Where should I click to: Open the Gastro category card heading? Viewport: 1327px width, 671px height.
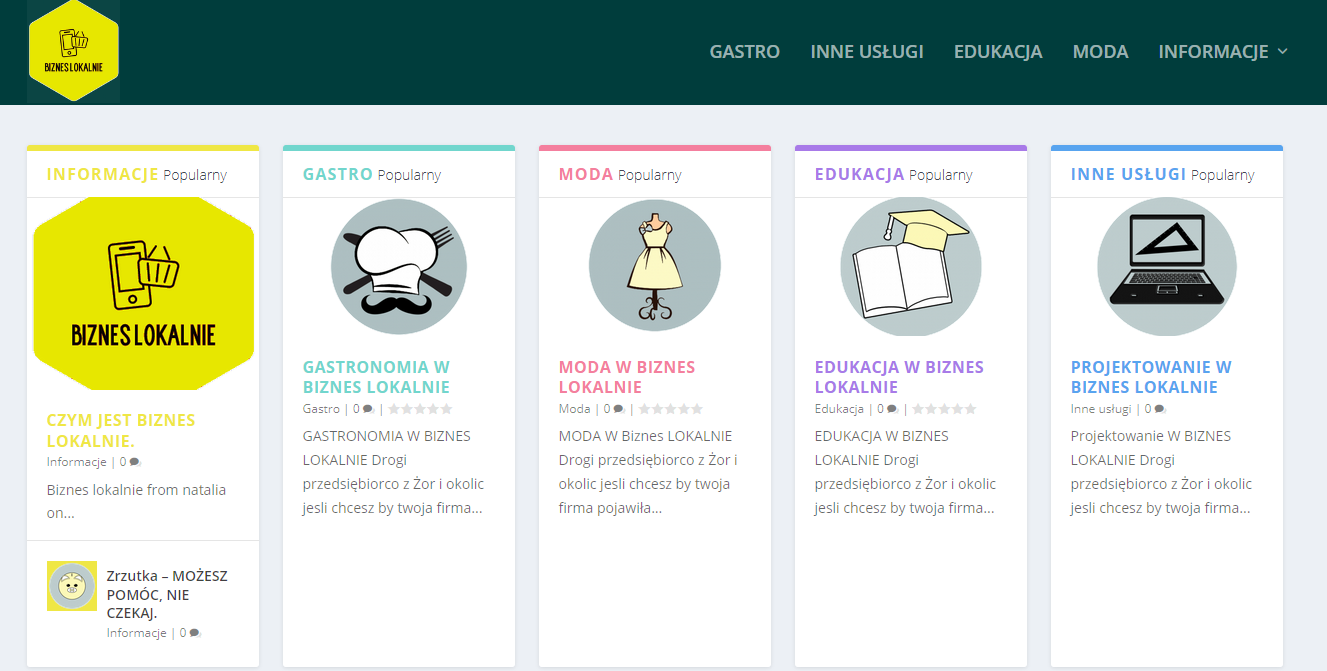[x=338, y=174]
